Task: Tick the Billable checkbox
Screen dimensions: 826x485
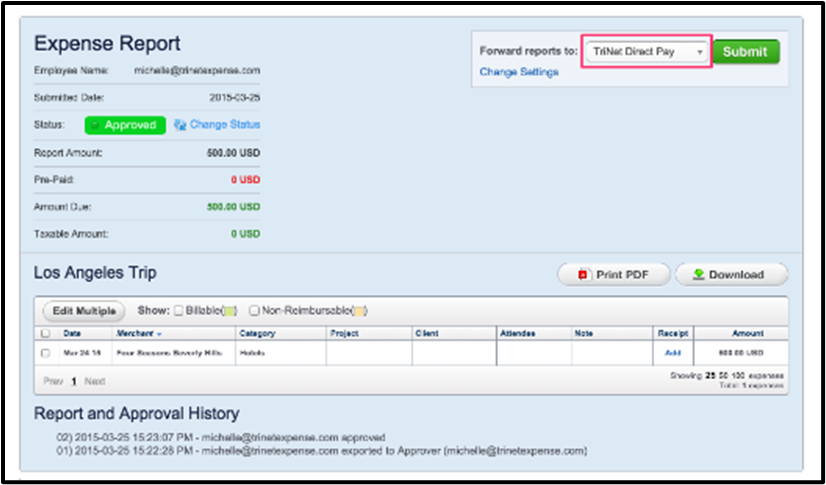Action: point(179,311)
